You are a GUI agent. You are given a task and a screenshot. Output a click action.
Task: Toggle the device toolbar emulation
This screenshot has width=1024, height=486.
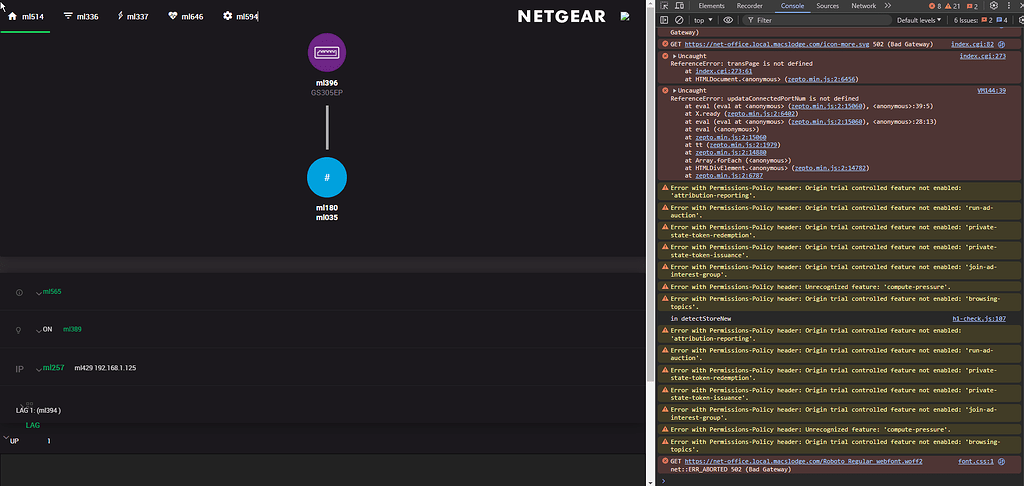click(x=680, y=6)
